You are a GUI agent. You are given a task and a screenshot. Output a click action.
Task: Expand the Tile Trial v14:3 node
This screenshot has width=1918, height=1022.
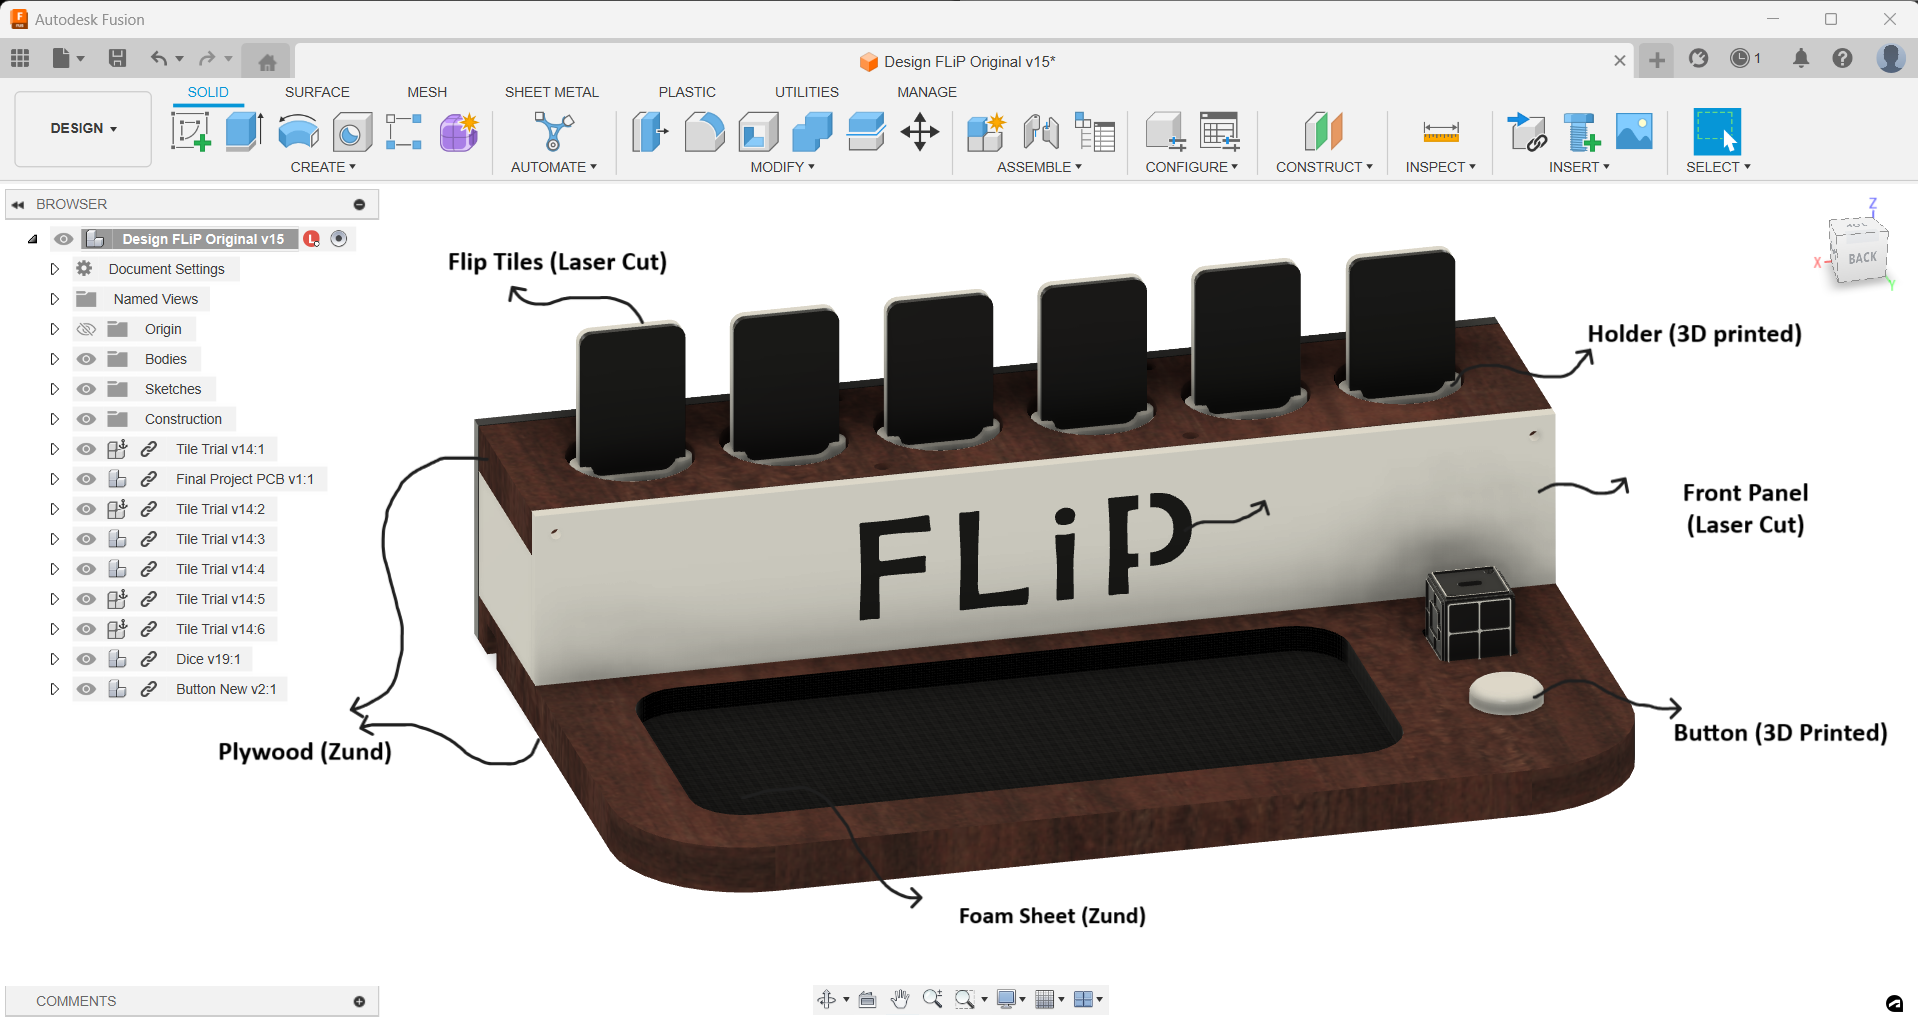(55, 539)
